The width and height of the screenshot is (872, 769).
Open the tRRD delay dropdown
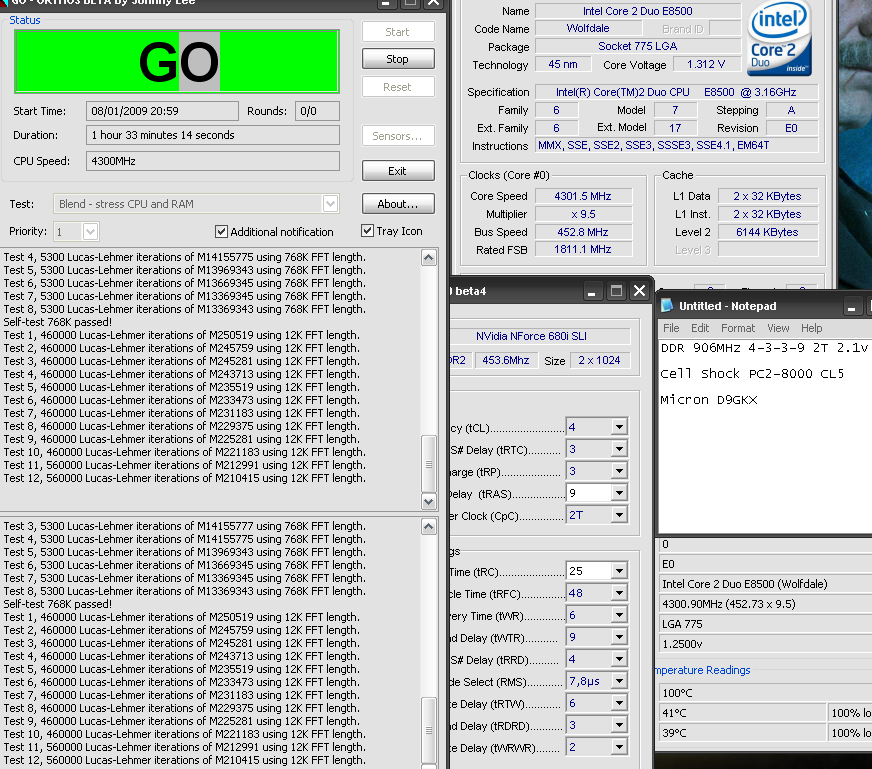pyautogui.click(x=619, y=659)
